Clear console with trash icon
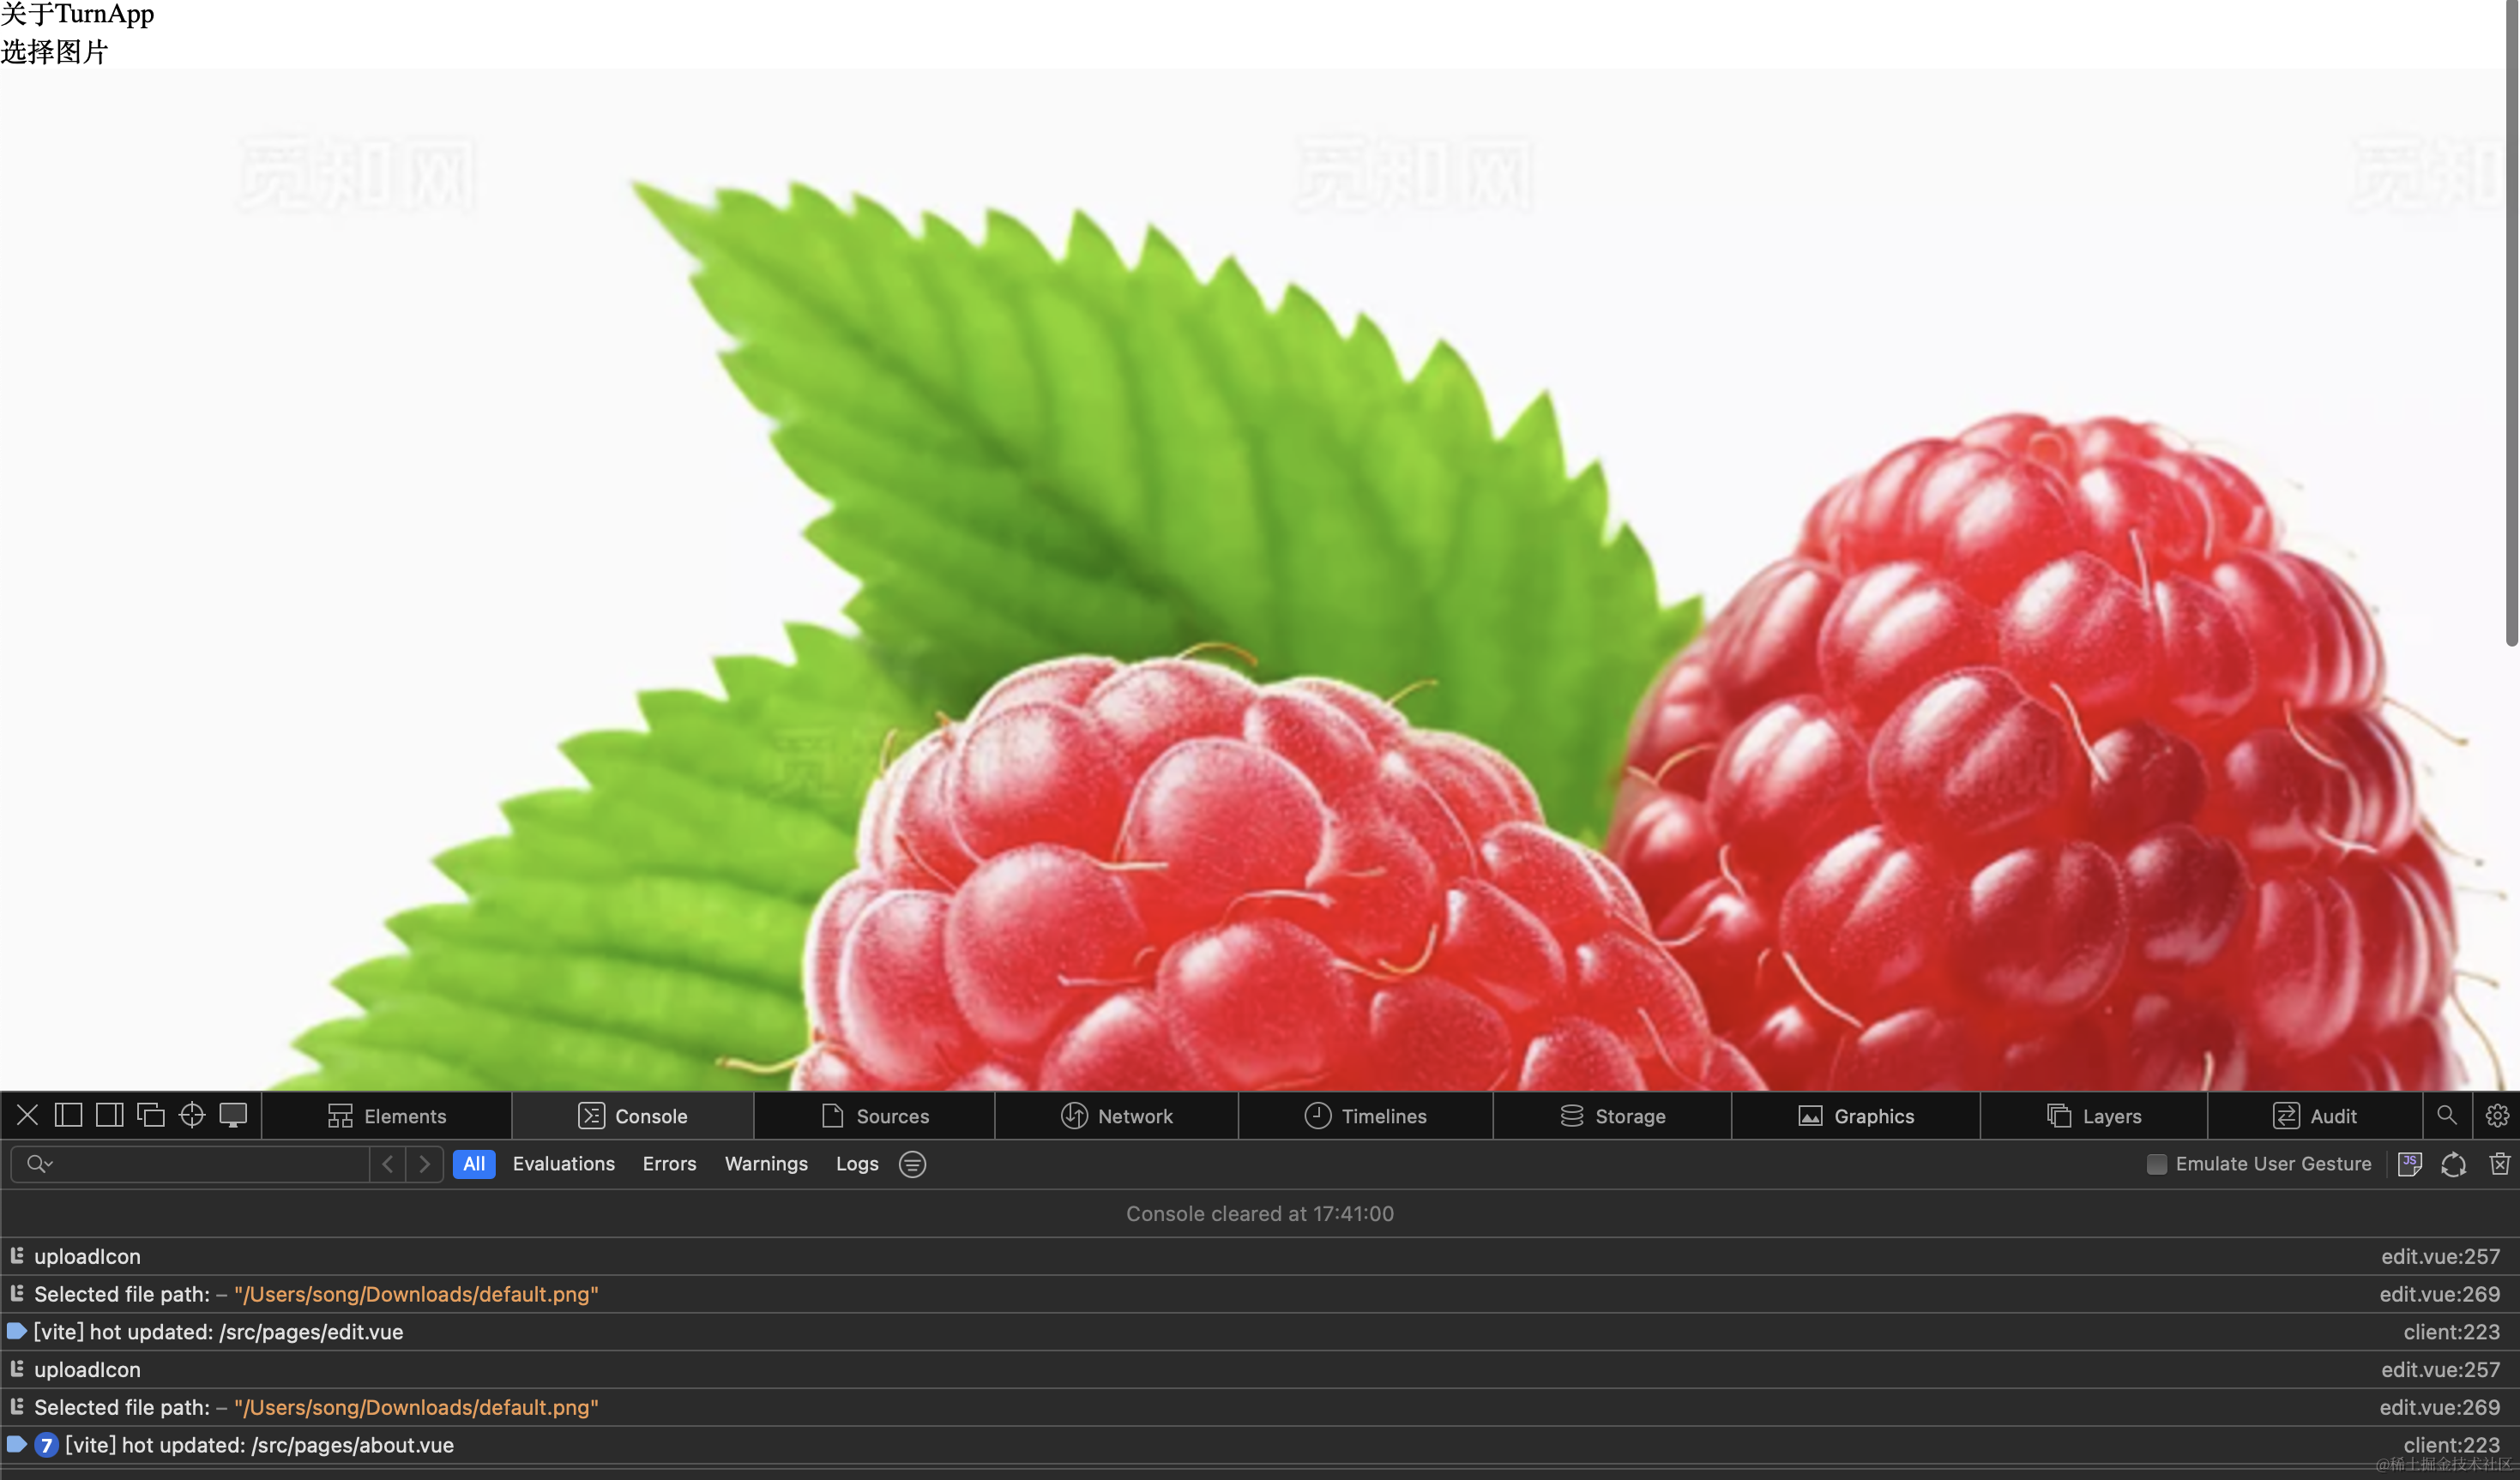The width and height of the screenshot is (2520, 1480). click(x=2499, y=1164)
